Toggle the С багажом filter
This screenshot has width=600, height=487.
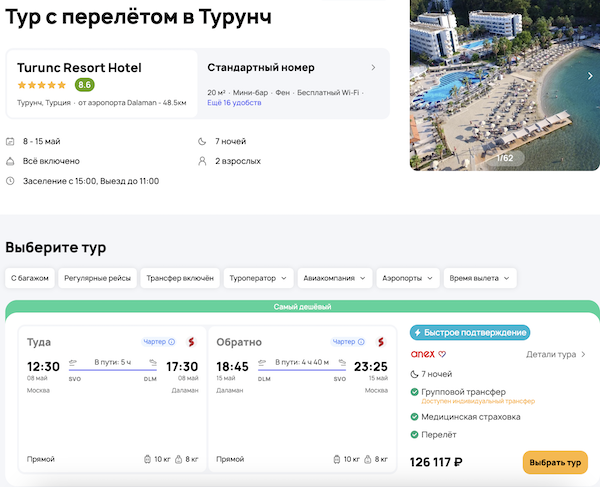[31, 278]
